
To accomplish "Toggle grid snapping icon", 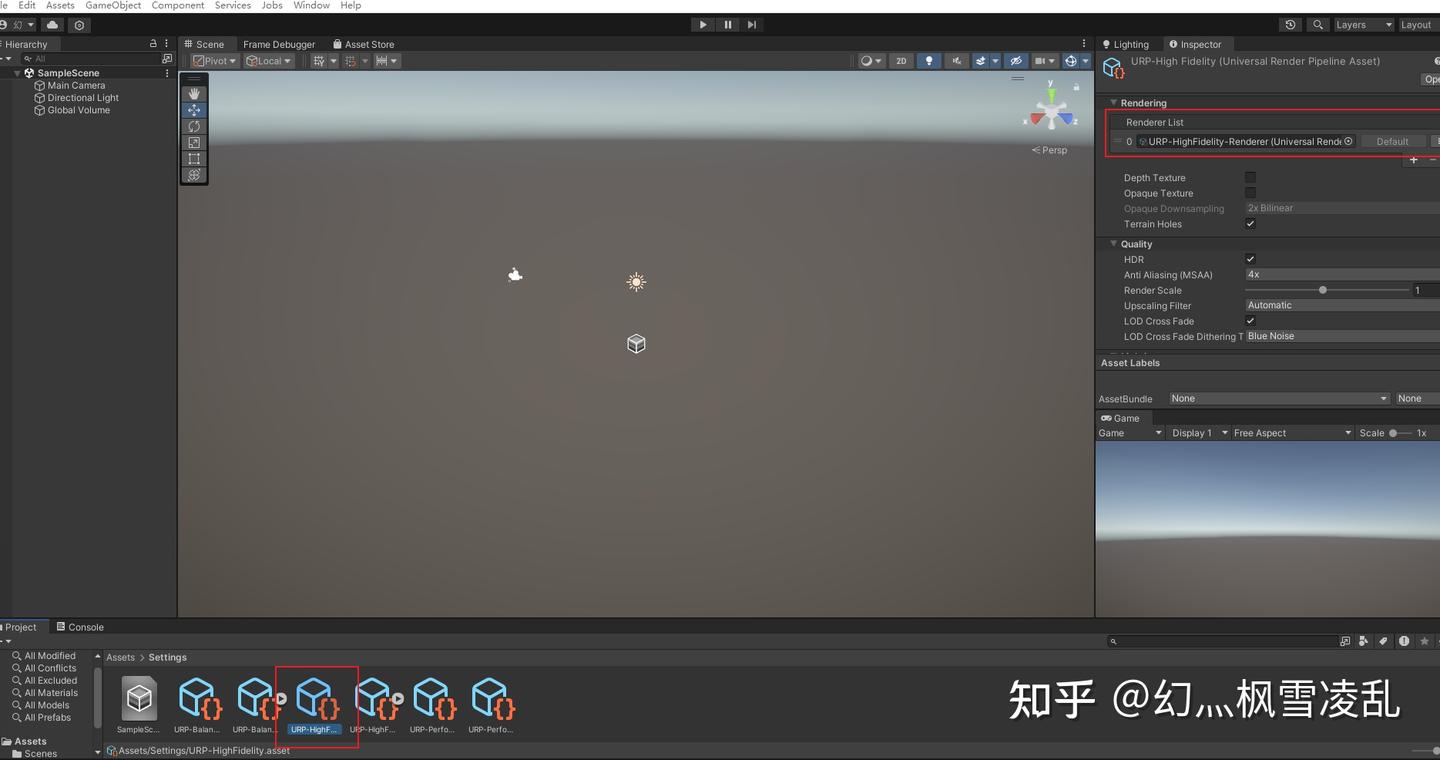I will (319, 61).
